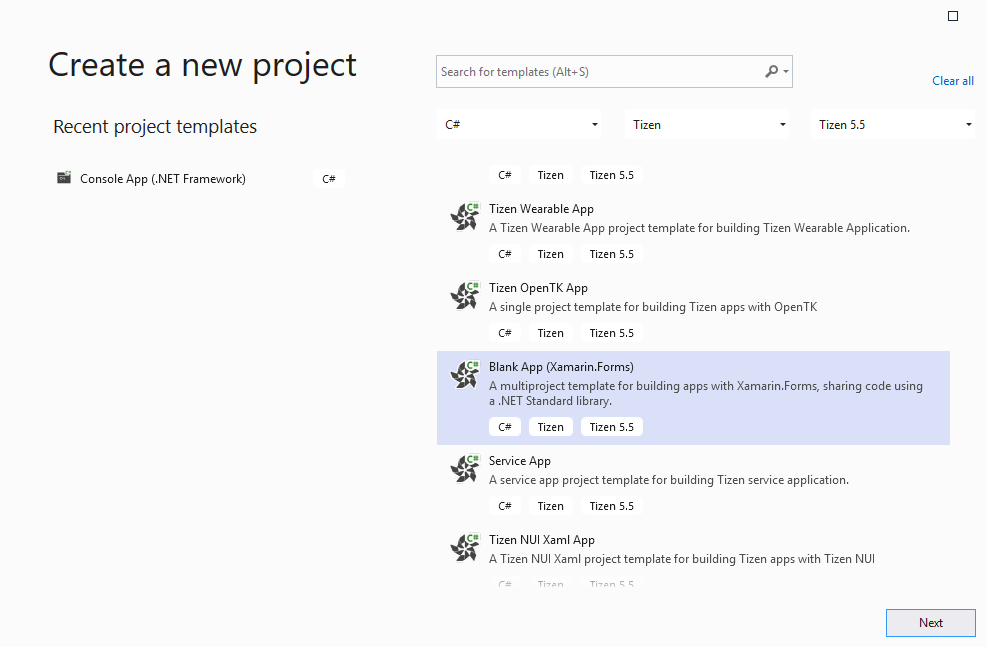This screenshot has height=647, width=987.
Task: Click the Tizen NUI Xaml App template icon
Action: [464, 547]
